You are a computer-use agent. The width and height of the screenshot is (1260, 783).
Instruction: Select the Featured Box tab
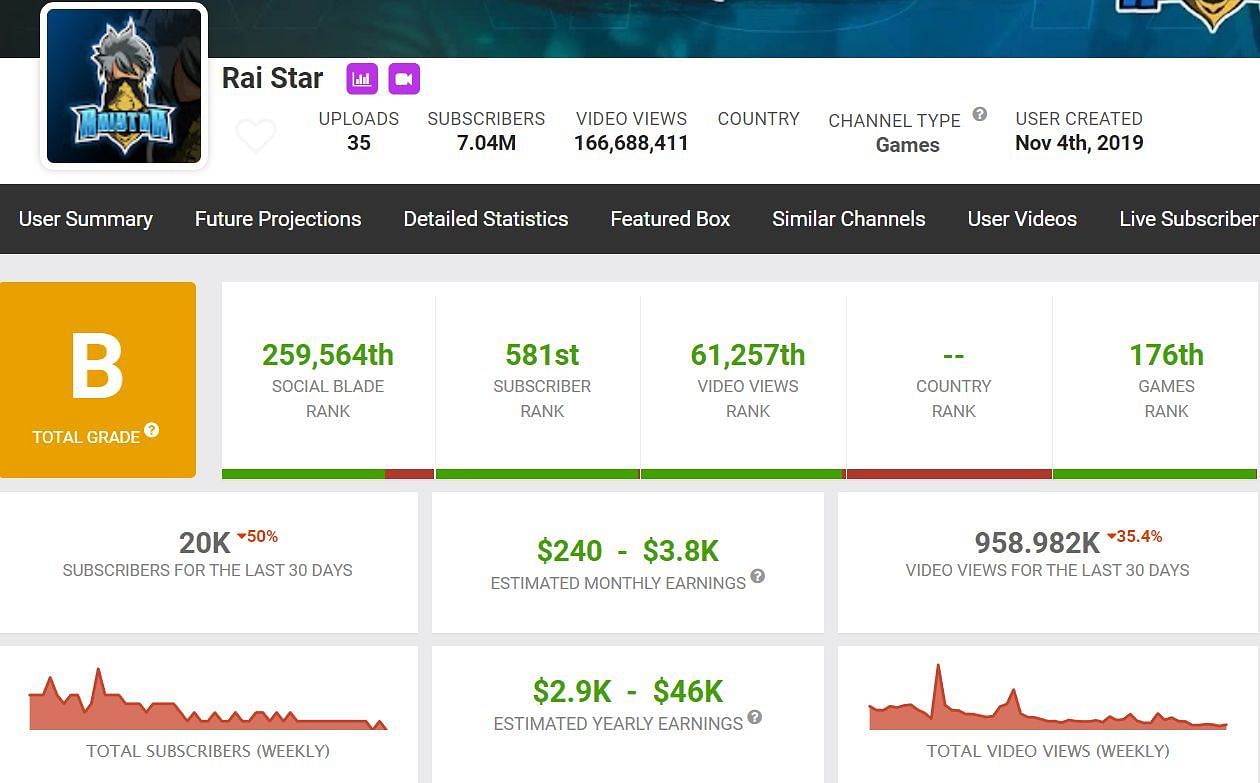(670, 219)
